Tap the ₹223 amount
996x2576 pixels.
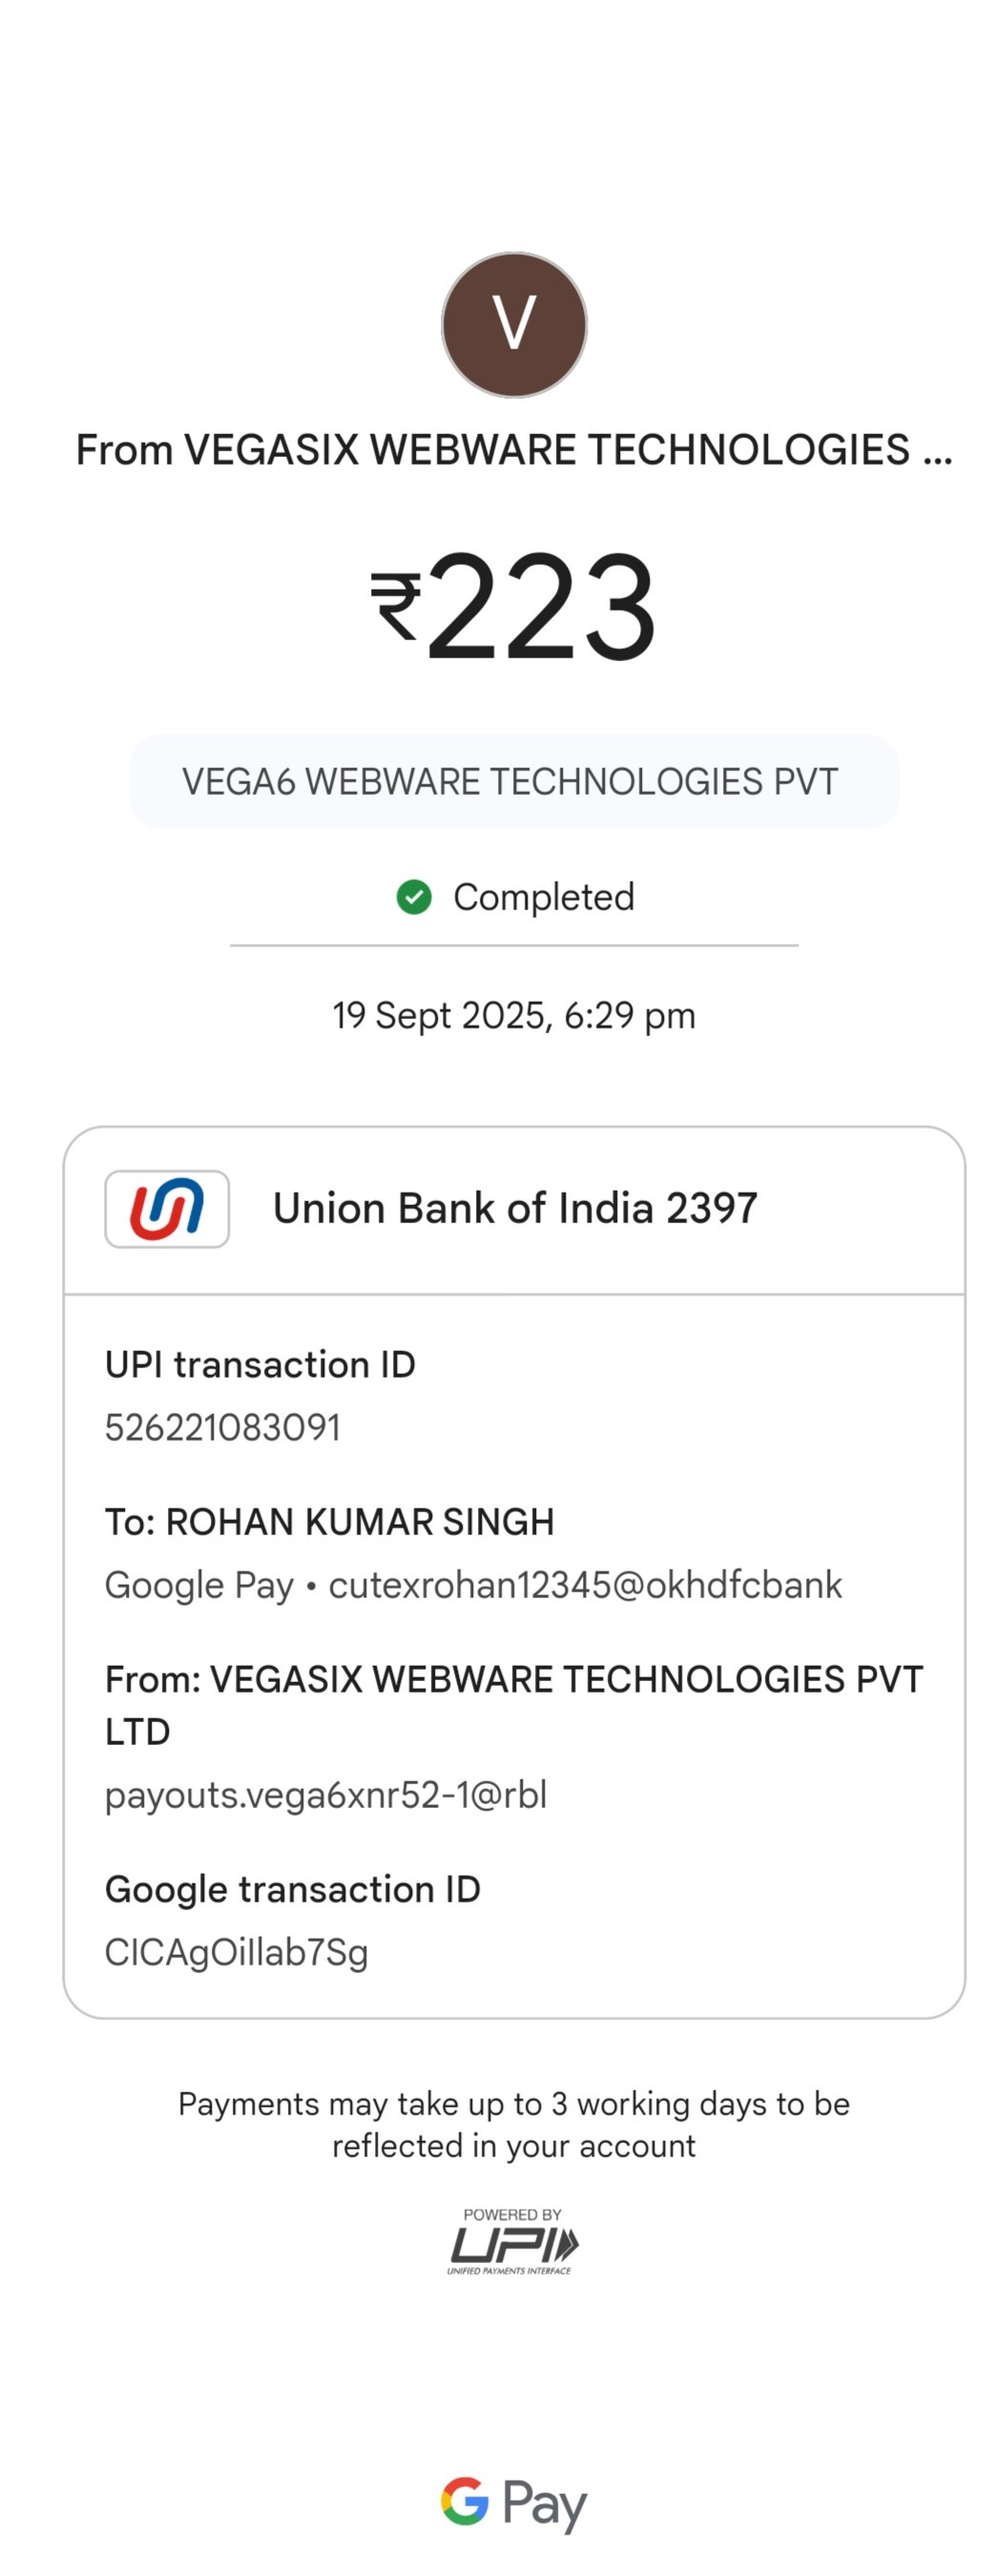click(x=540, y=606)
